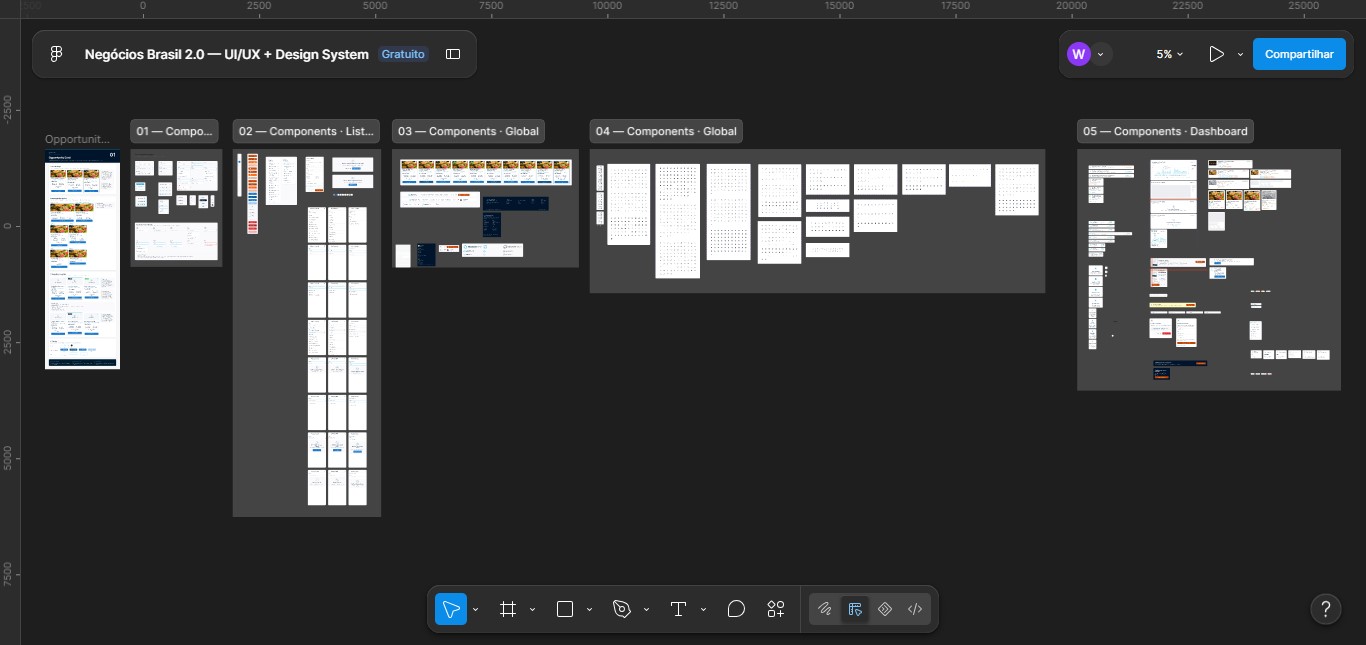Open the Help question mark button
1366x645 pixels.
point(1325,608)
